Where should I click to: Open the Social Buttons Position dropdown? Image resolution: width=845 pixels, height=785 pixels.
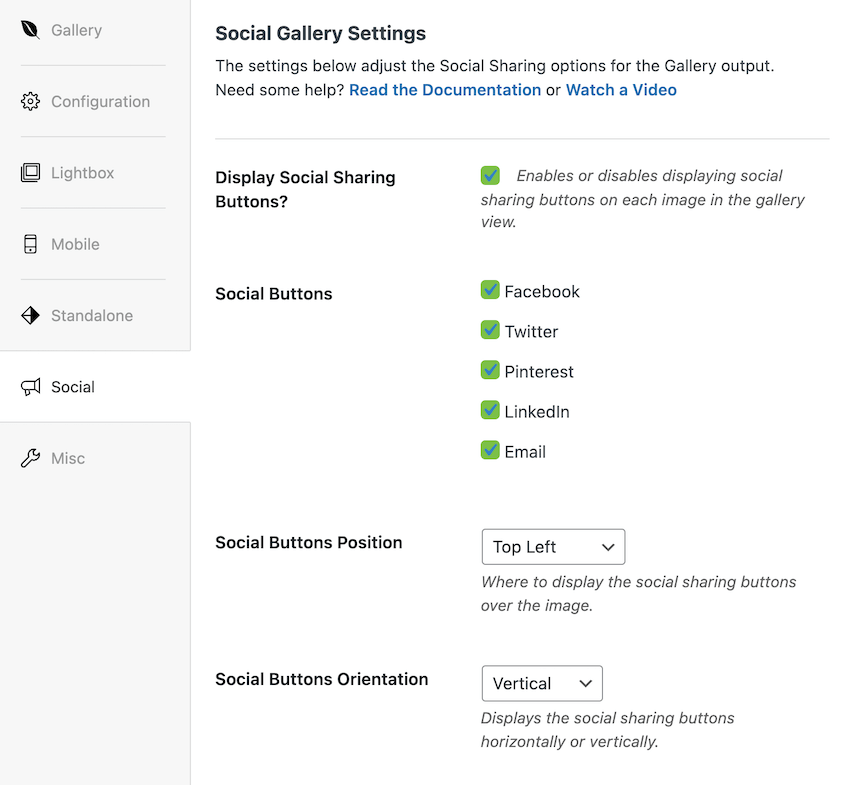(x=553, y=547)
